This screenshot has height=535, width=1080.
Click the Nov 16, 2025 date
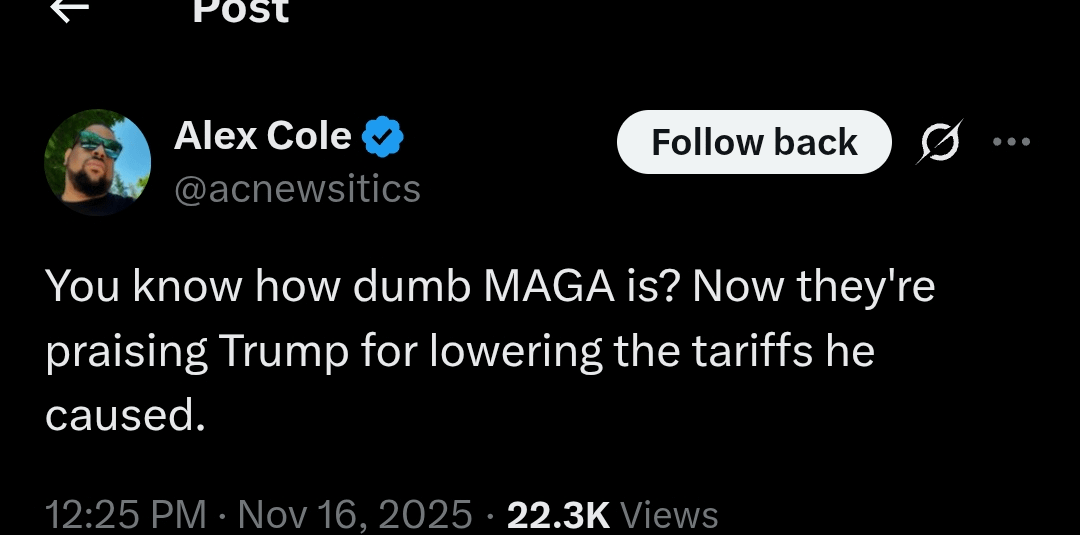pos(355,514)
